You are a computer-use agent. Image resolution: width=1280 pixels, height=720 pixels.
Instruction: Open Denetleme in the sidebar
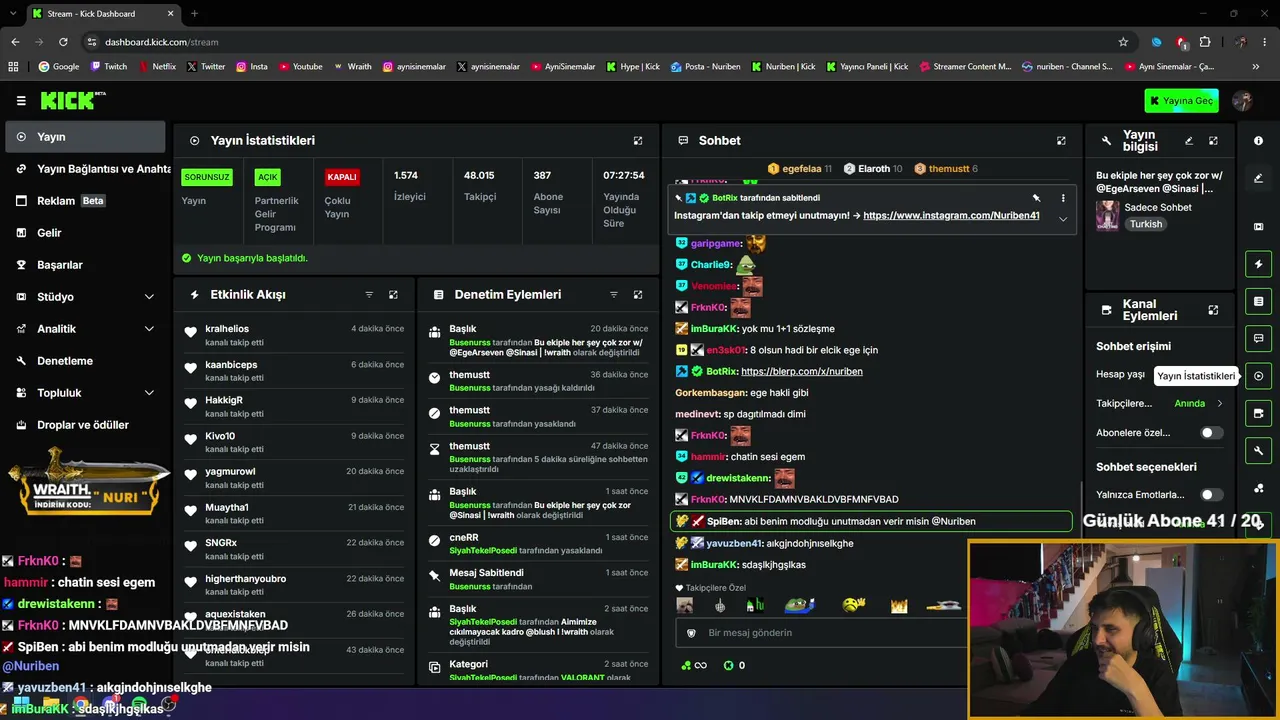(x=86, y=361)
